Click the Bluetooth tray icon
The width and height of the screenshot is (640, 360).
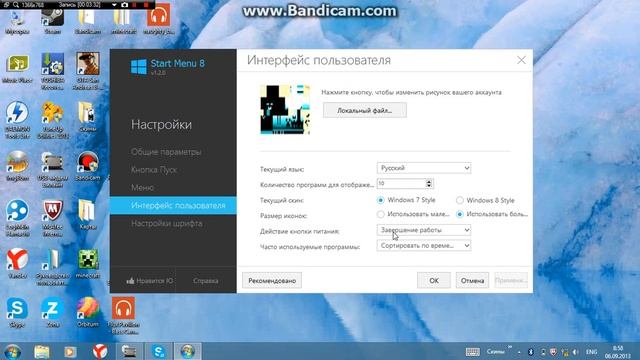click(531, 352)
